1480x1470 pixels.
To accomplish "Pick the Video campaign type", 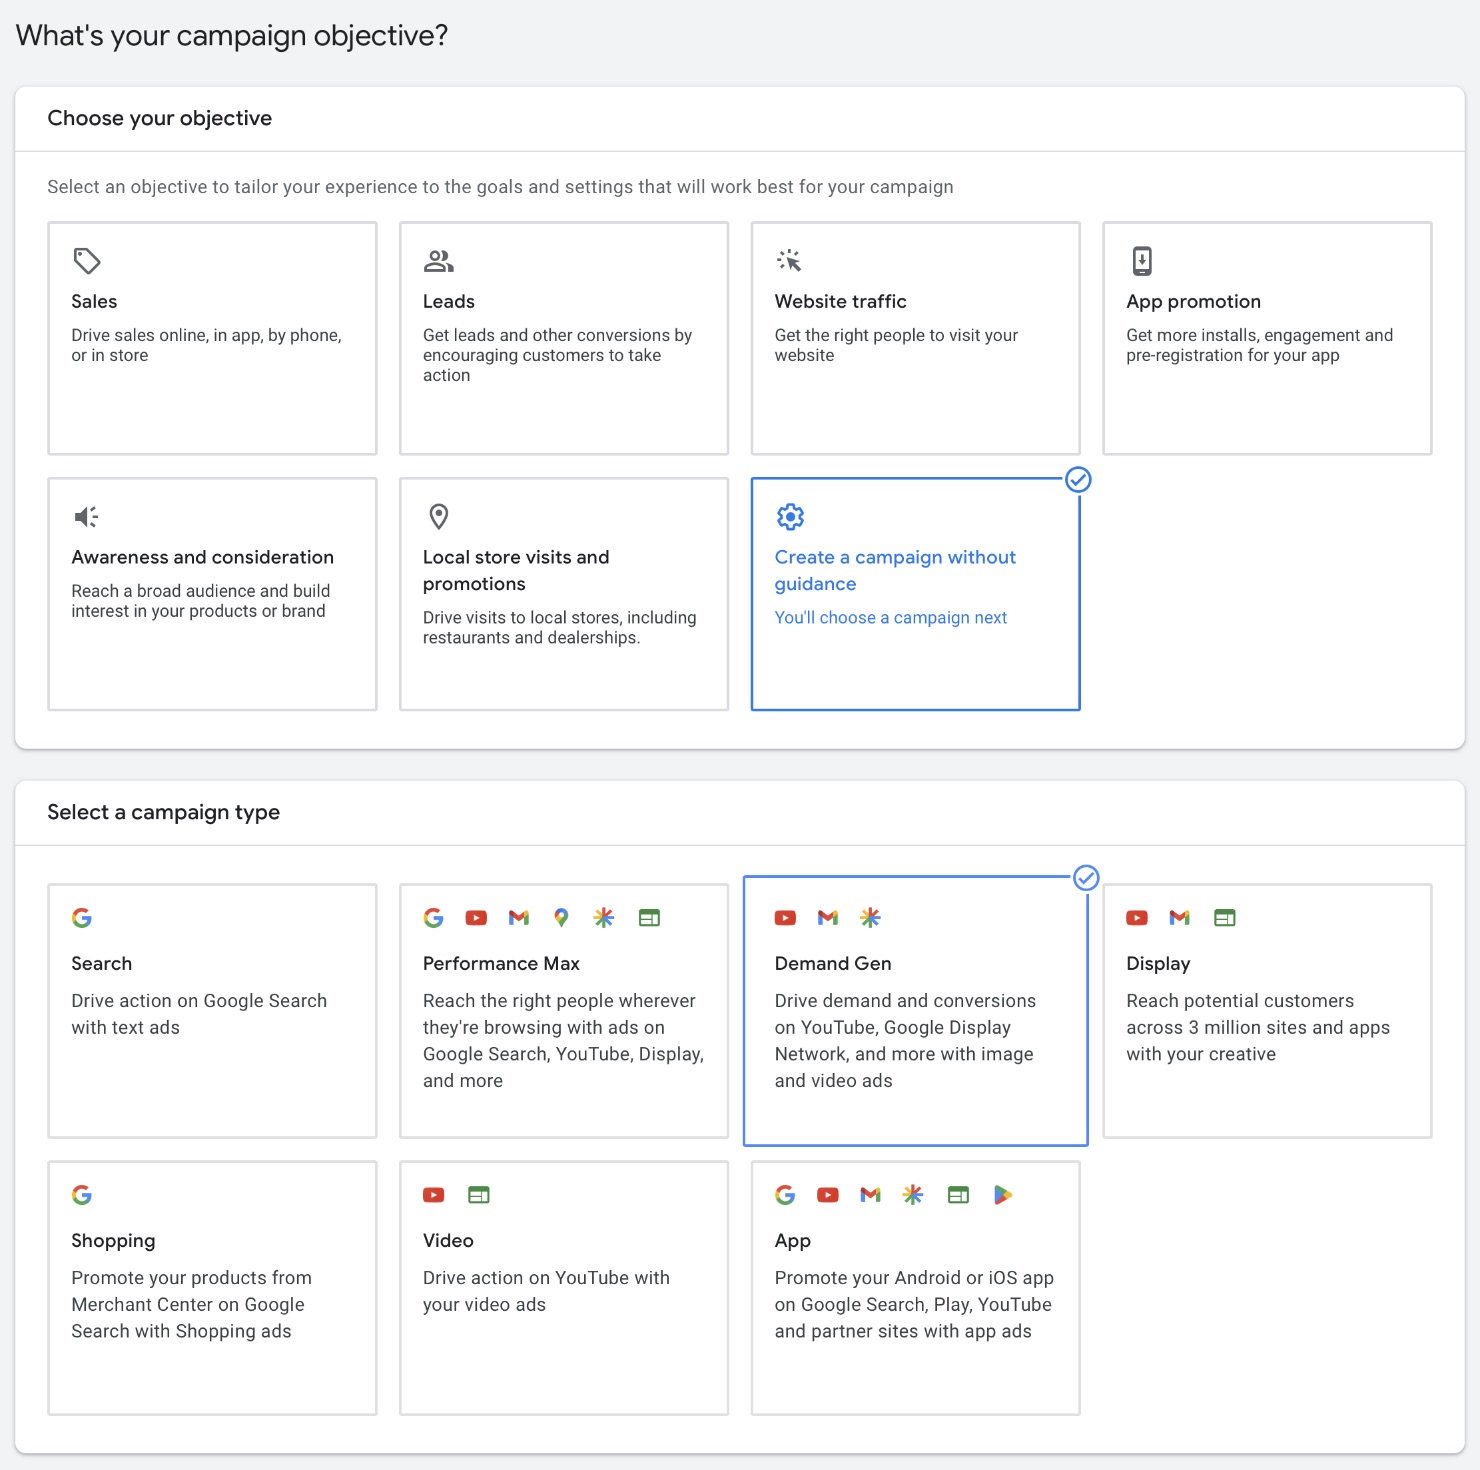I will pos(563,1287).
